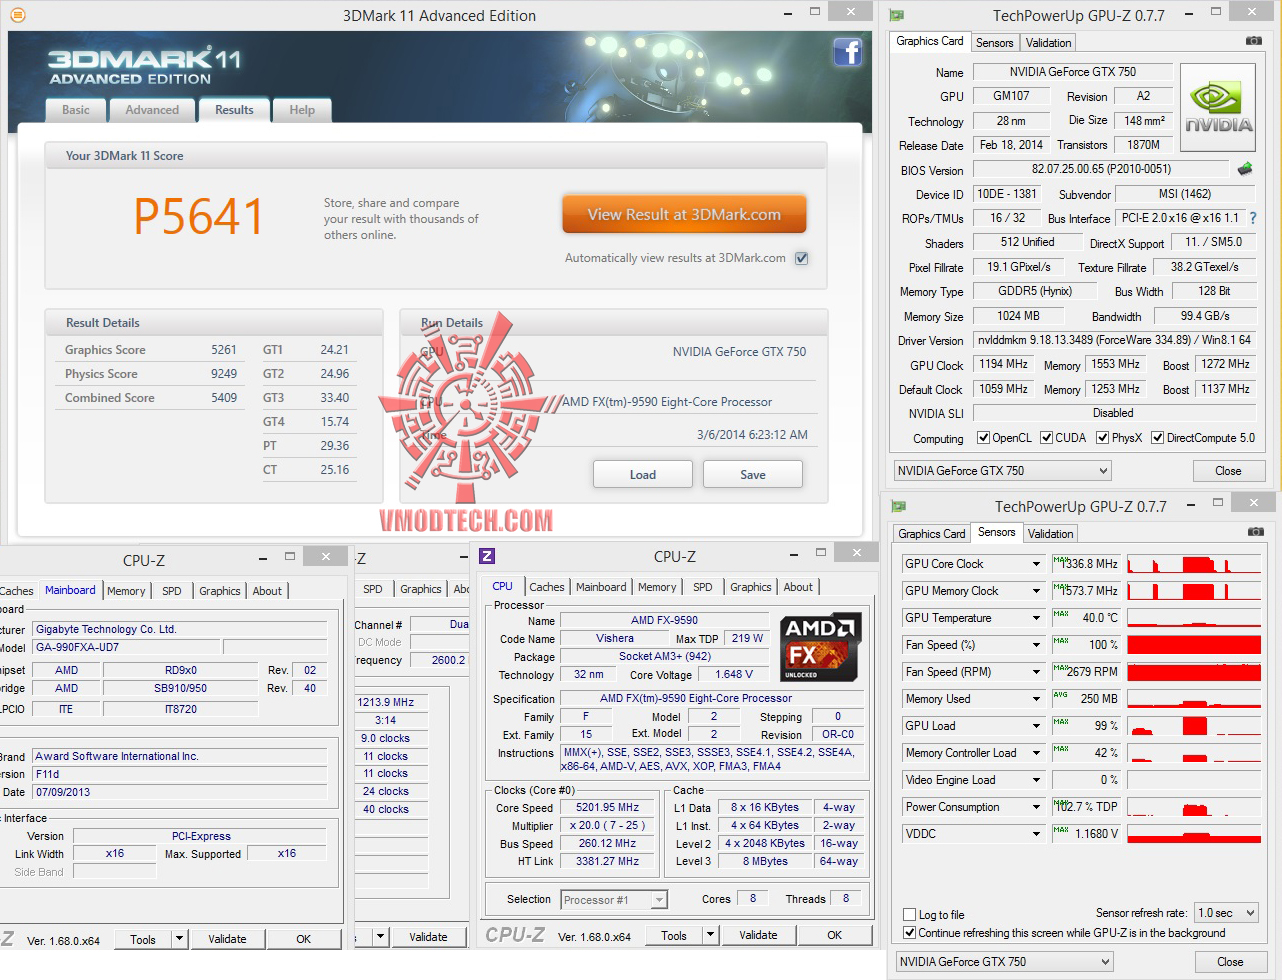Open the Fan Speed (RPM) sensor dropdown
Screen dimensions: 1282x980
tap(1036, 672)
